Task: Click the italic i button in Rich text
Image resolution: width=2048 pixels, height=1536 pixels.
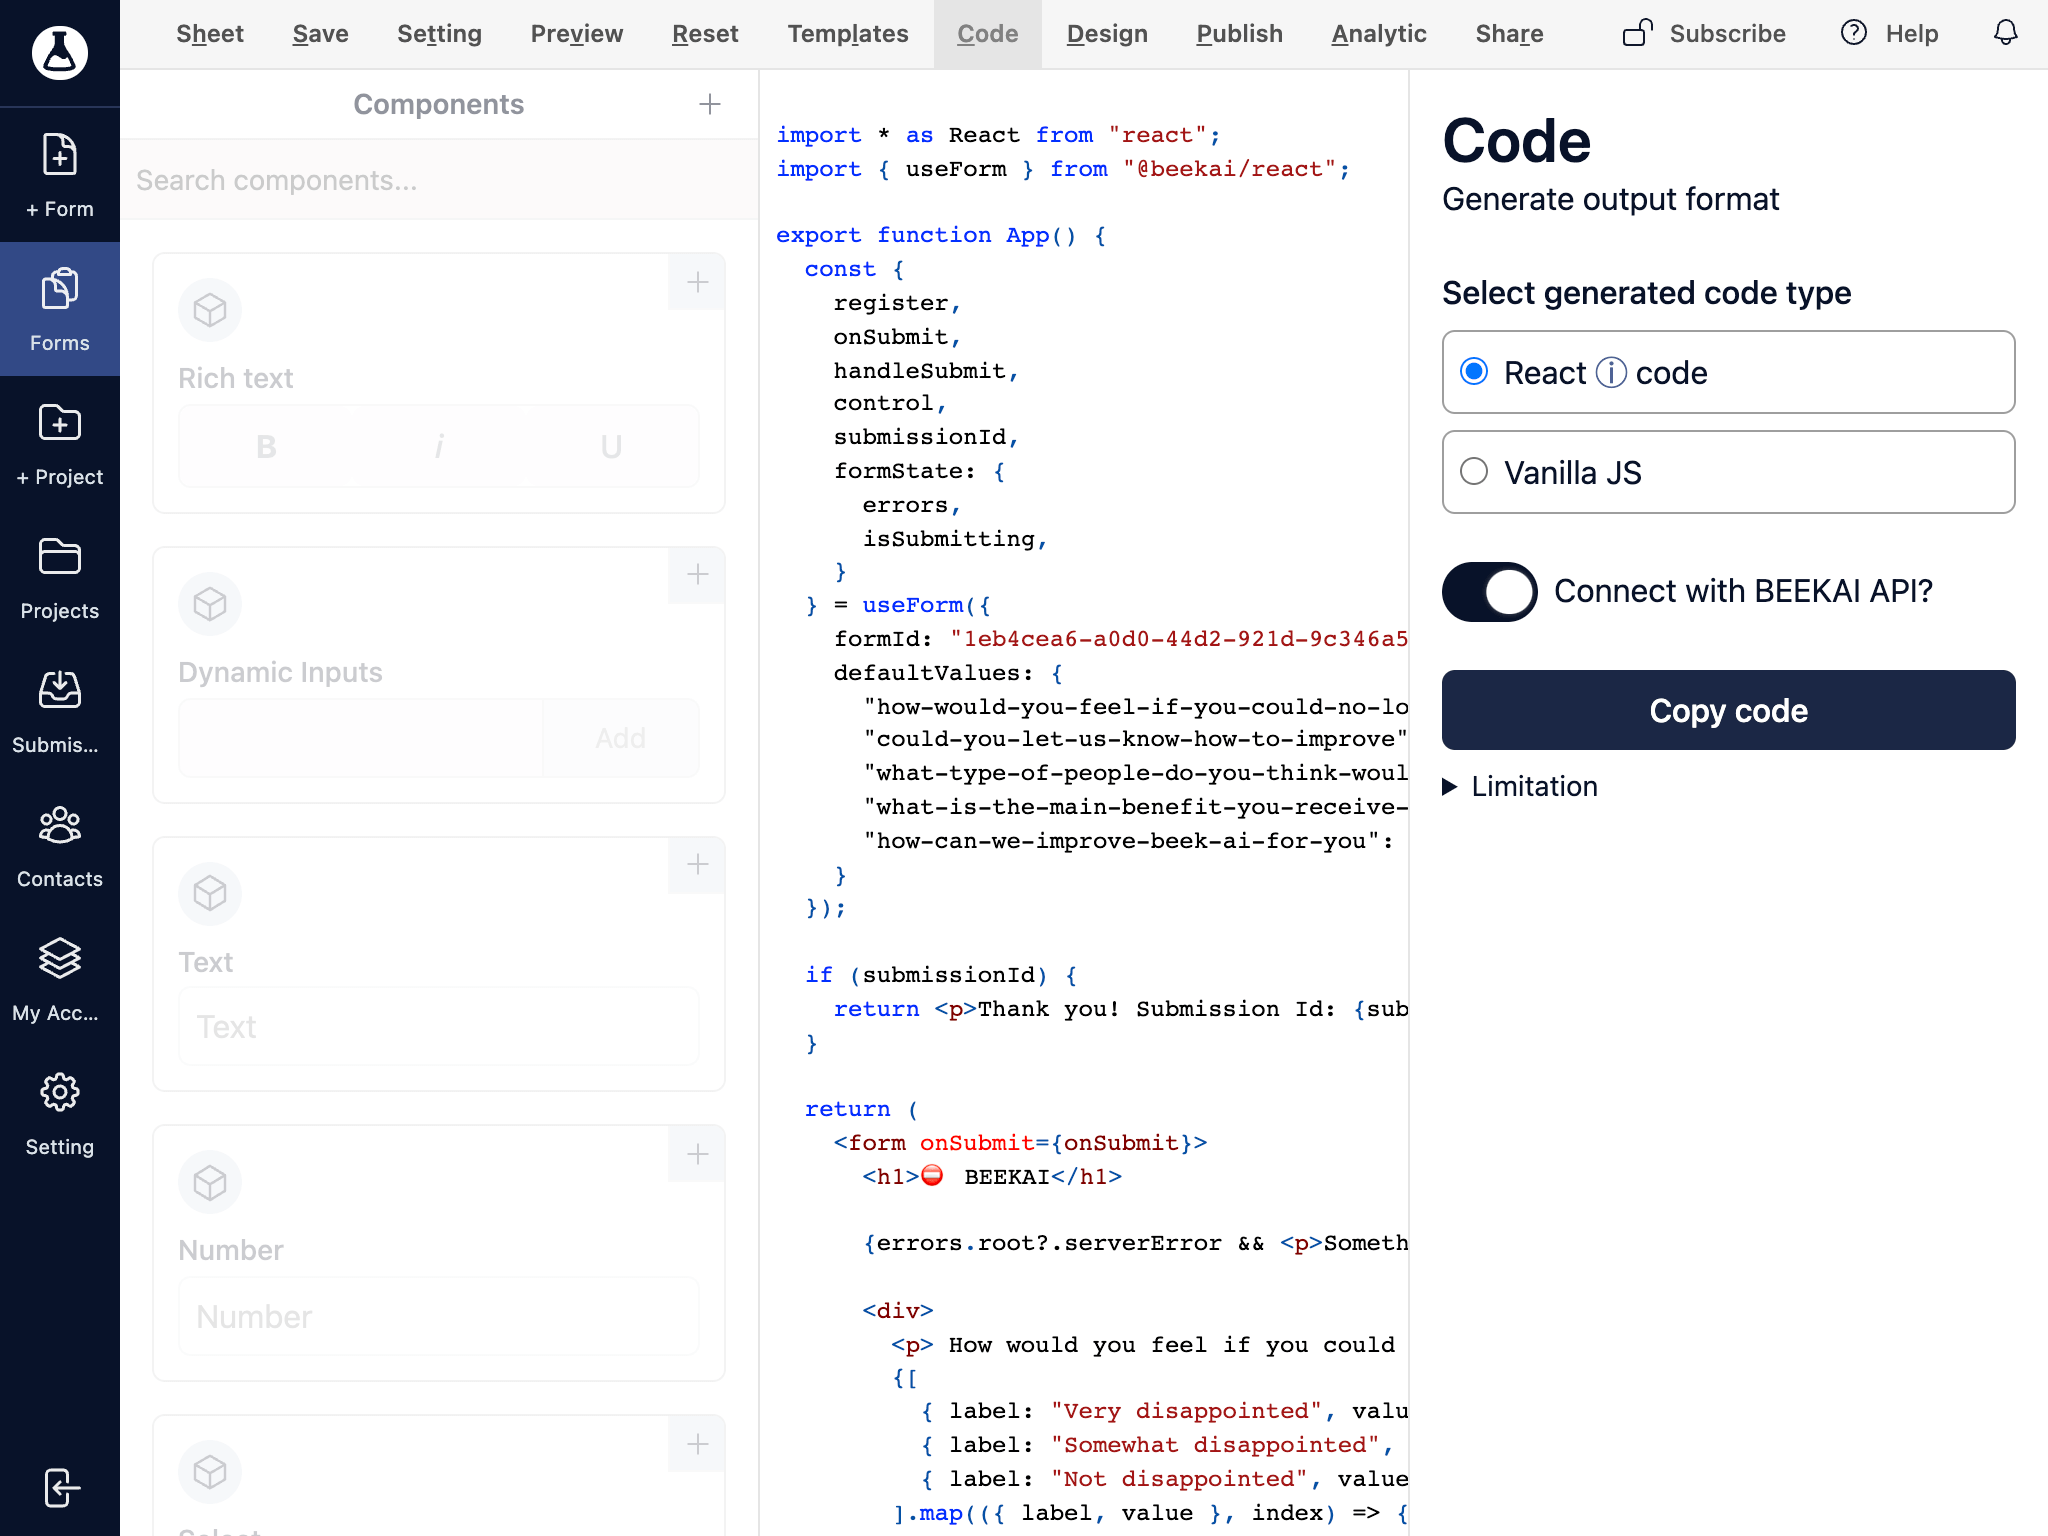Action: 439,446
